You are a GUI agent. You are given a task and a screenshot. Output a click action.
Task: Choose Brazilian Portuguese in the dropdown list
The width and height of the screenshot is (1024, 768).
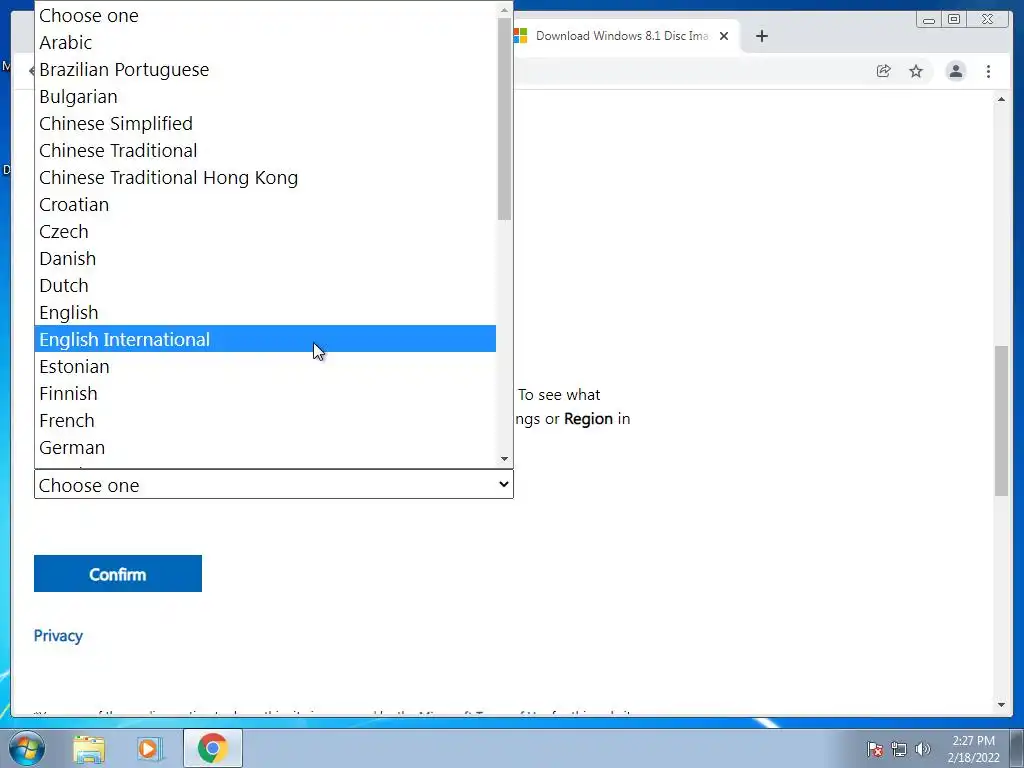point(265,69)
